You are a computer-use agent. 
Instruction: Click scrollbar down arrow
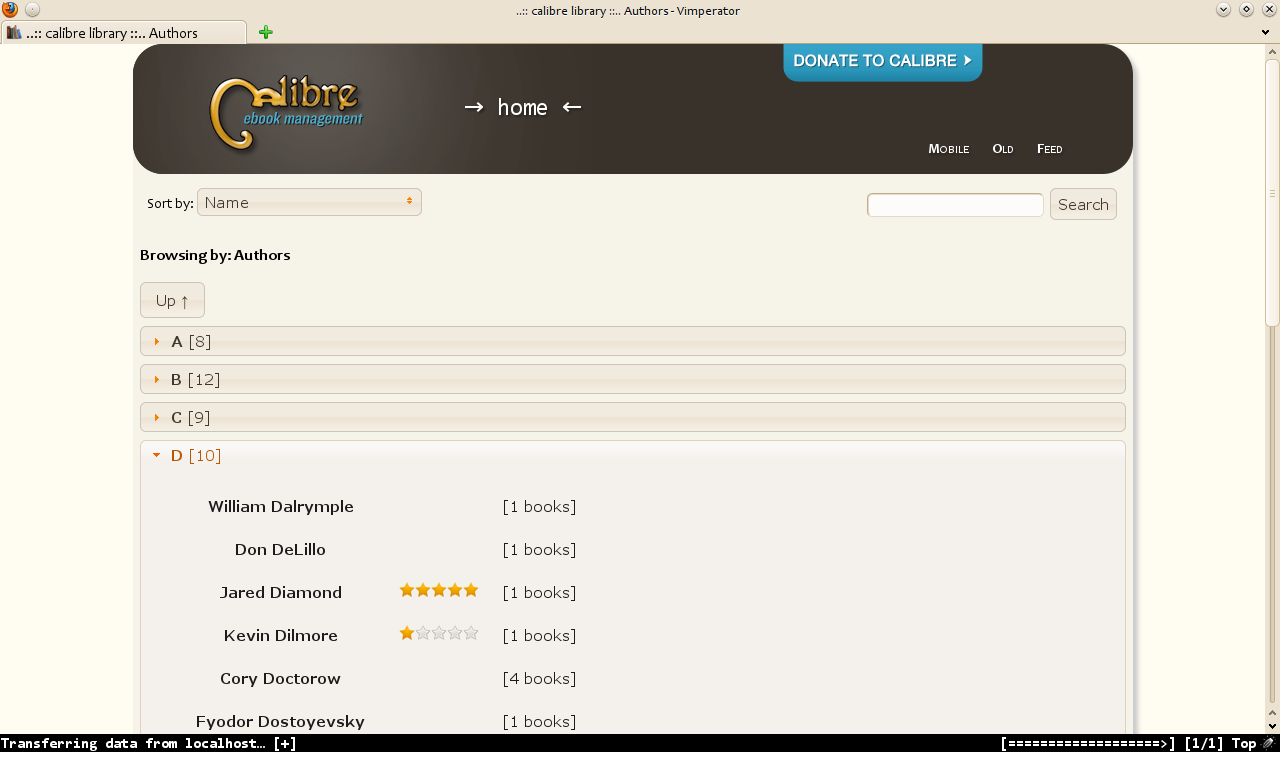point(1272,726)
